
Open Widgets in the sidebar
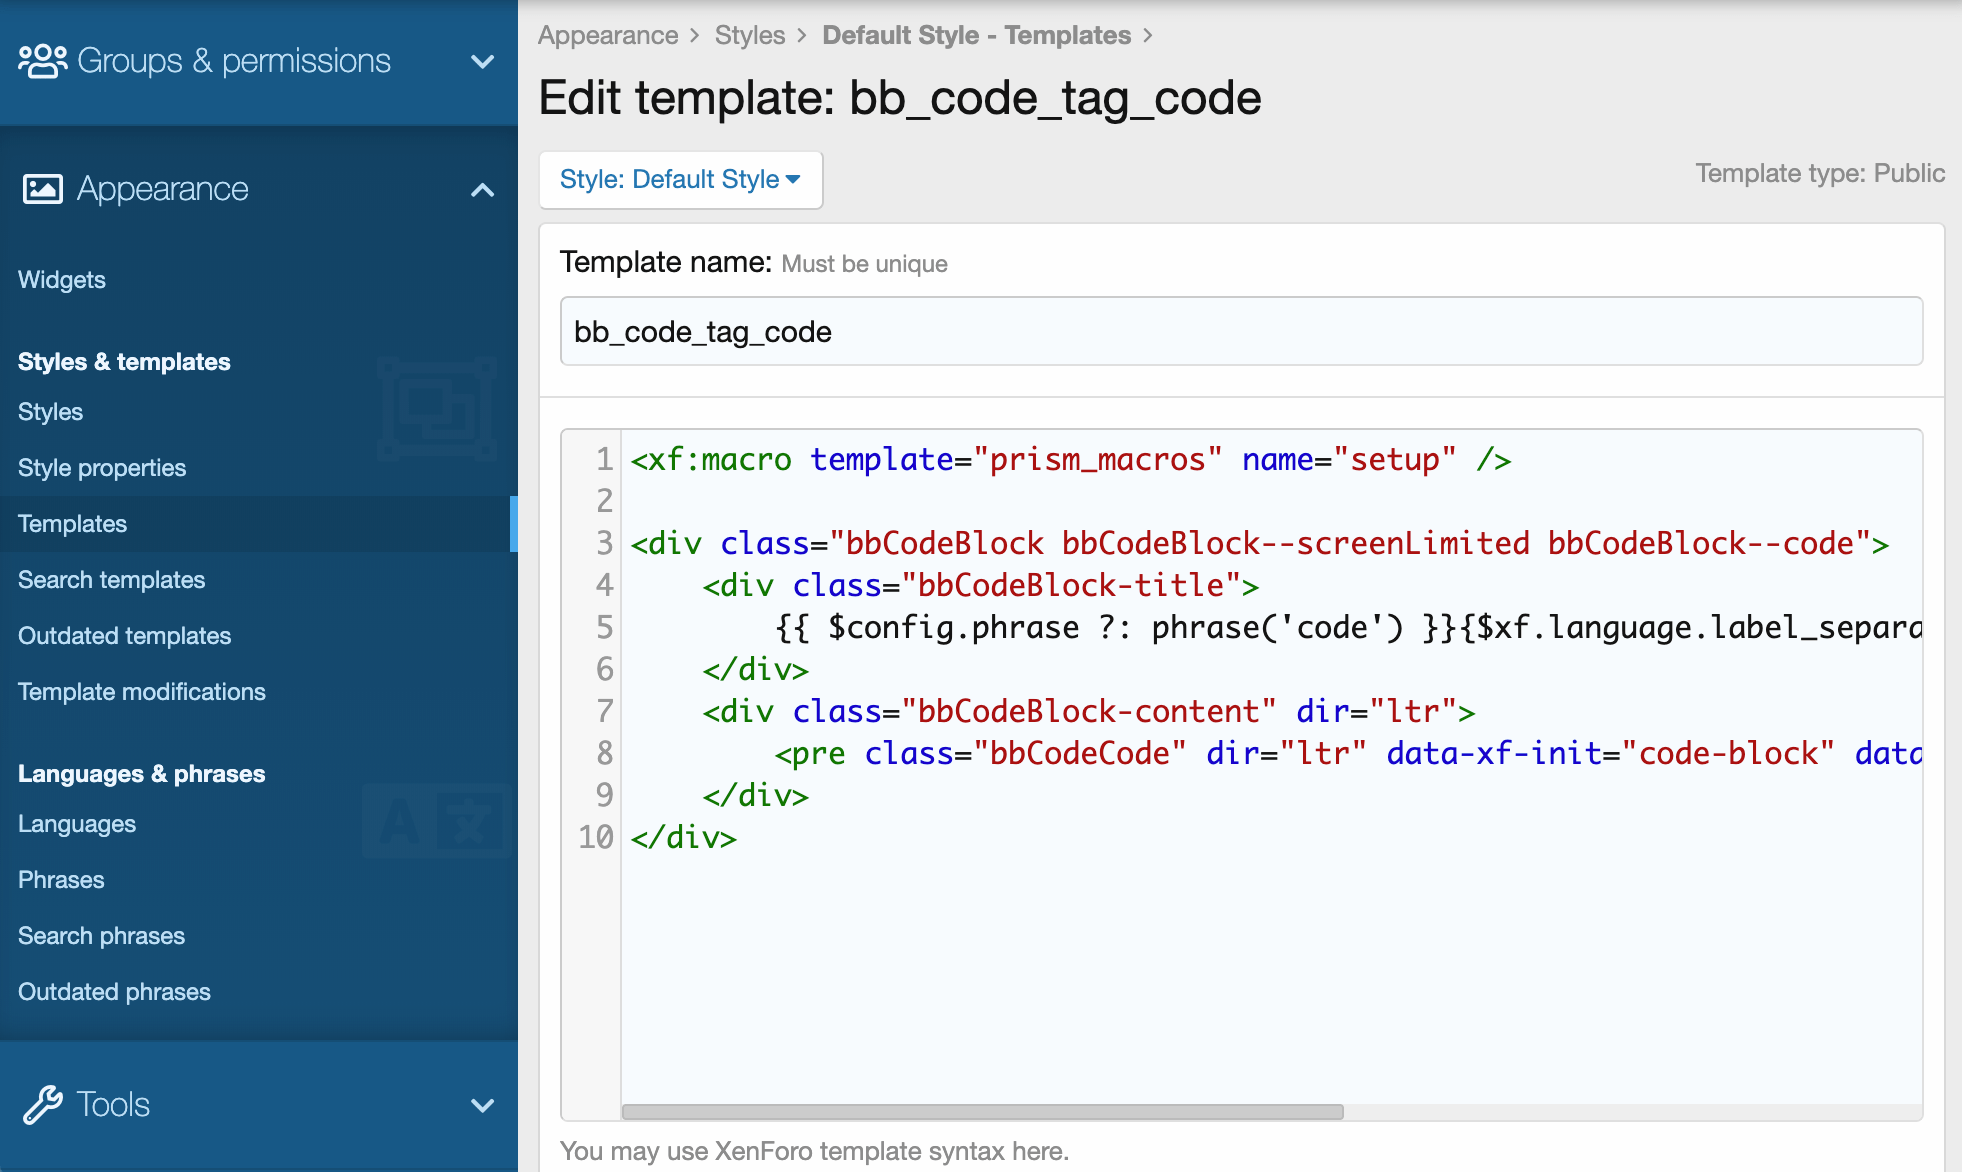[x=62, y=280]
